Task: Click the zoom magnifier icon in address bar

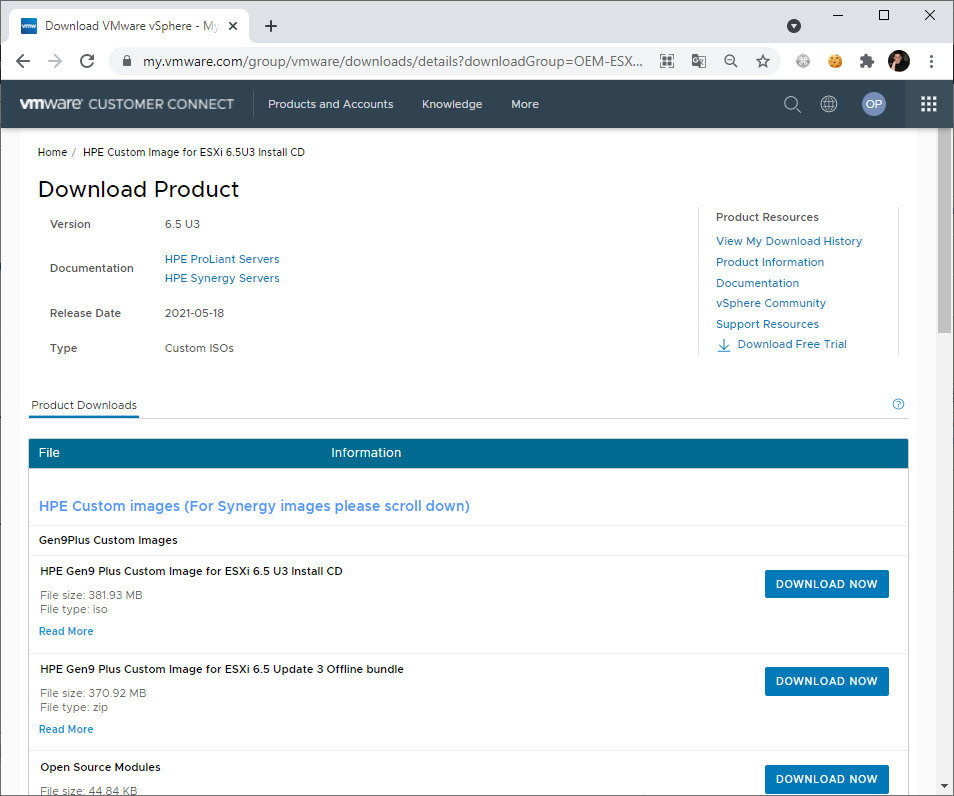Action: coord(731,61)
